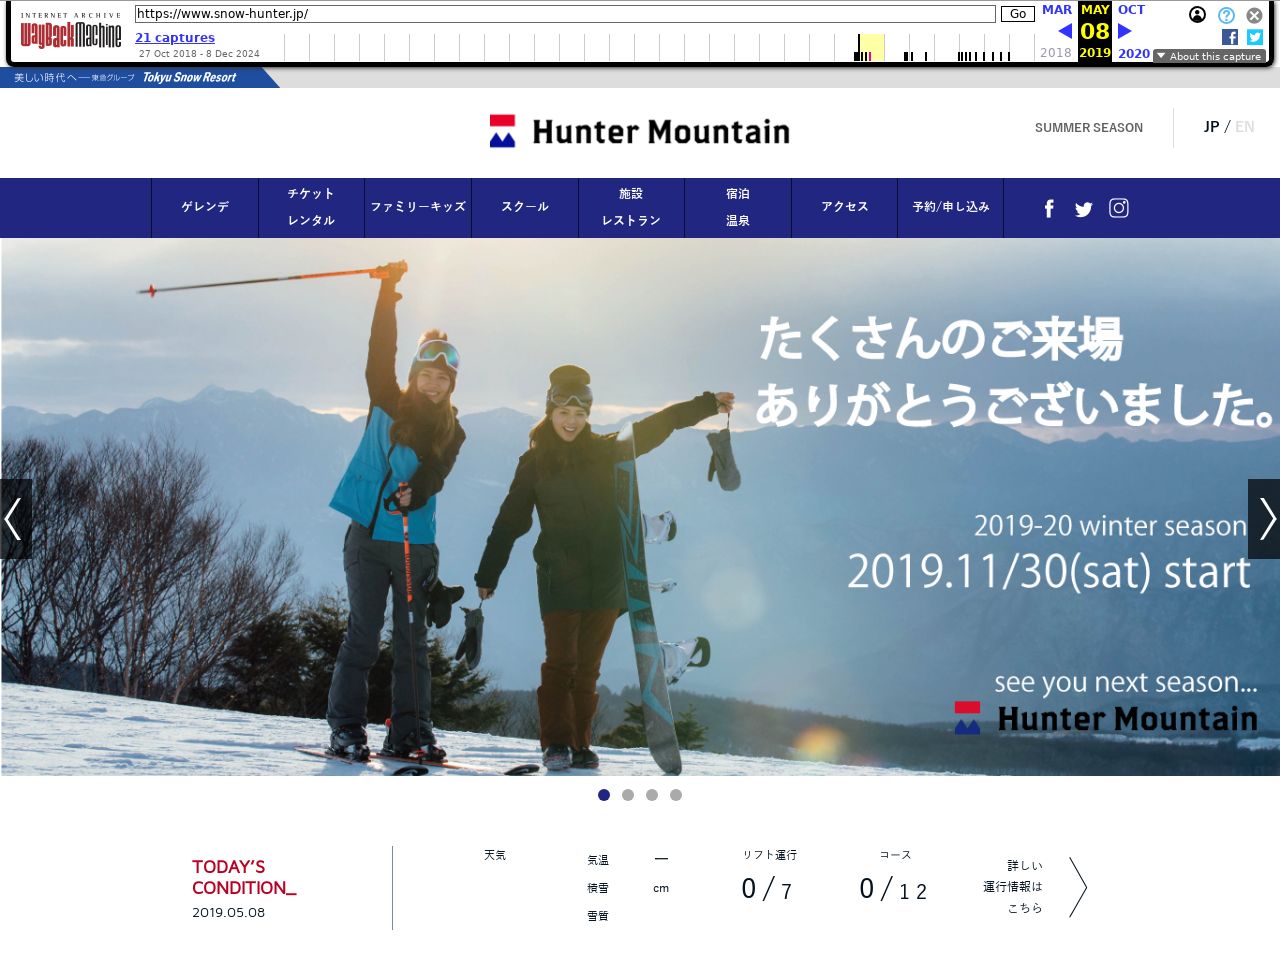This screenshot has width=1280, height=960.
Task: Open the Facebook icon in navigation bar
Action: [x=1049, y=208]
